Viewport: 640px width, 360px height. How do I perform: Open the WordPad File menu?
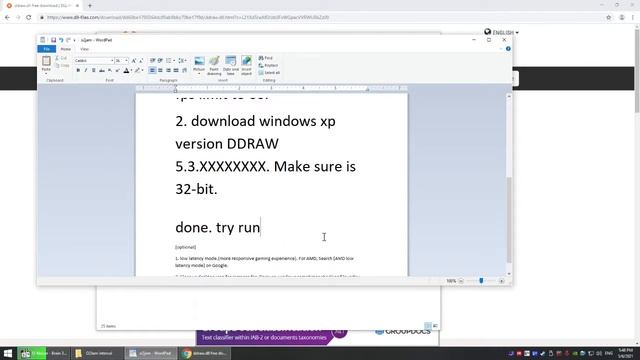click(47, 49)
